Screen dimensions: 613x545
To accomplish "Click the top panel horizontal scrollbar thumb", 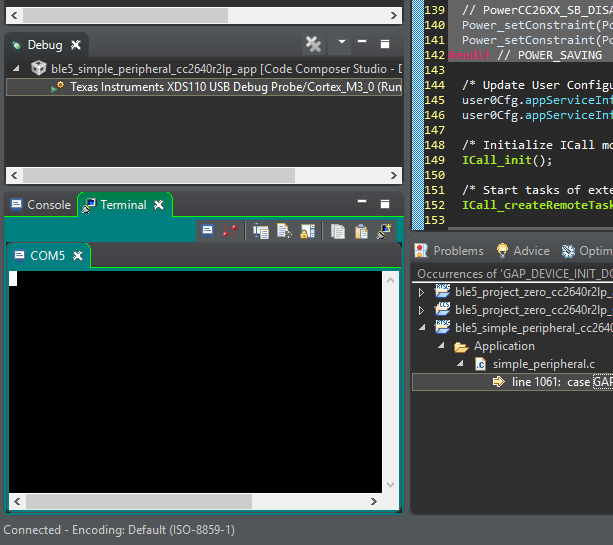I will click(125, 16).
